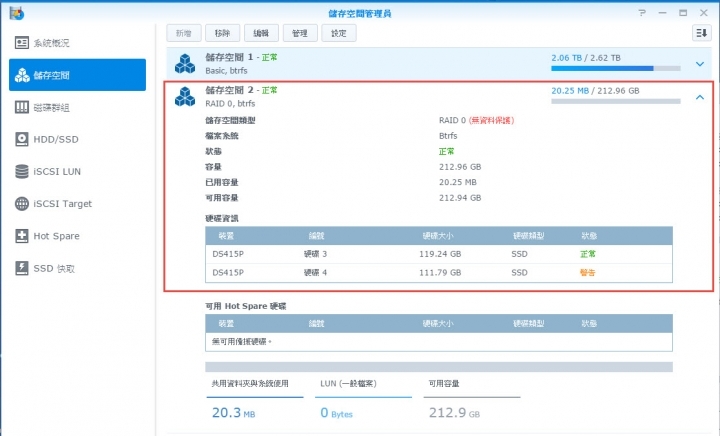Click the 裝置 column header in disk info table

(226, 235)
